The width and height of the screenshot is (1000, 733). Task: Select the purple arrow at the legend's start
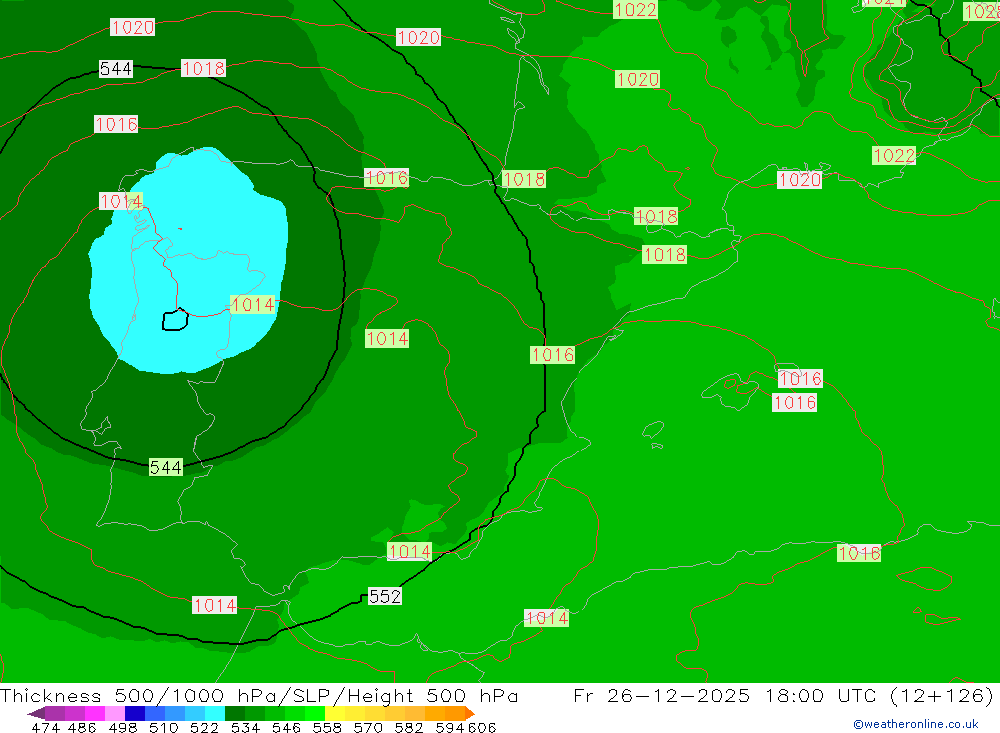36,713
